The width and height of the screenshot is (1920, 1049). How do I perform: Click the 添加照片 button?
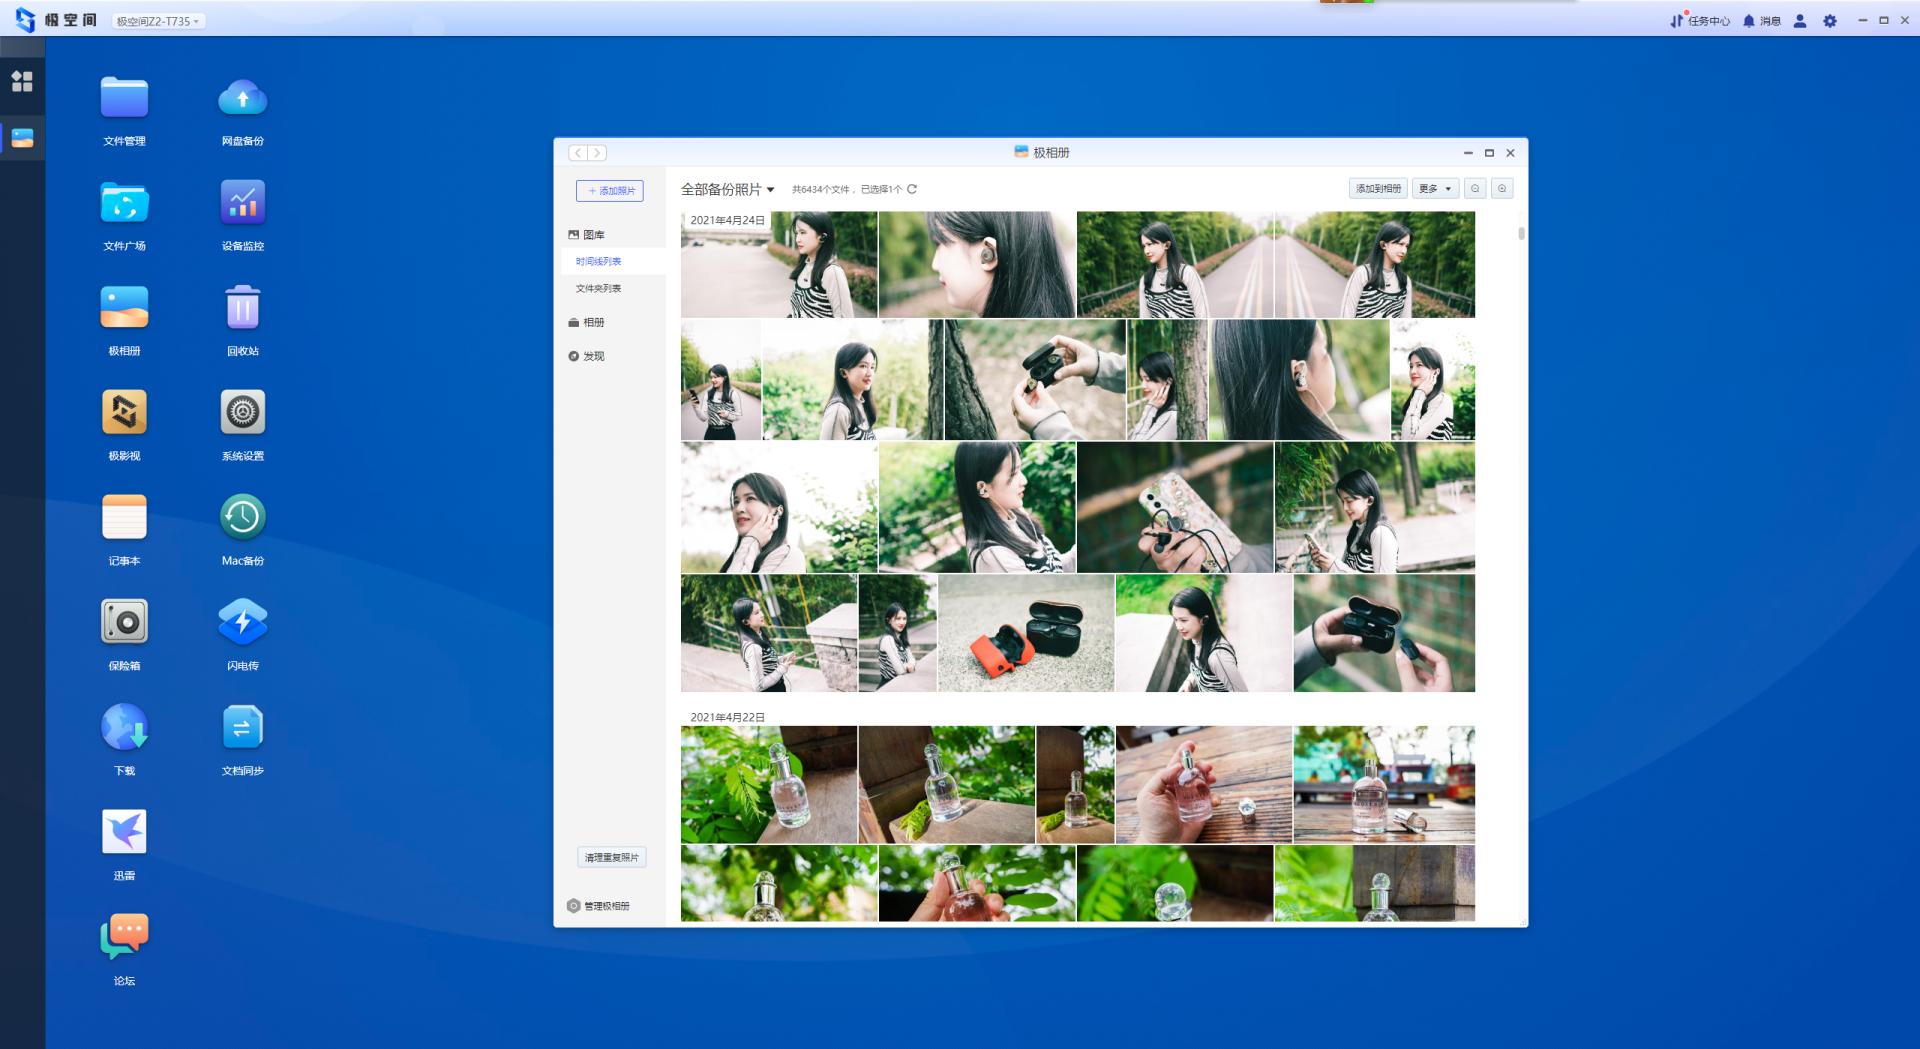(x=610, y=191)
